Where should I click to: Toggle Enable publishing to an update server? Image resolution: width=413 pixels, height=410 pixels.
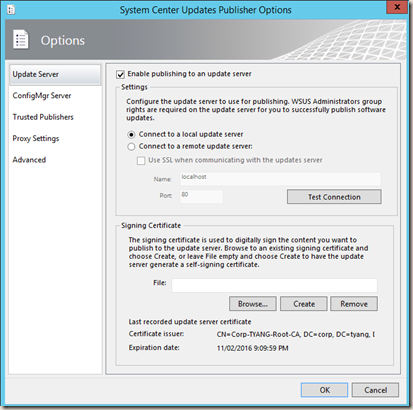coord(120,74)
